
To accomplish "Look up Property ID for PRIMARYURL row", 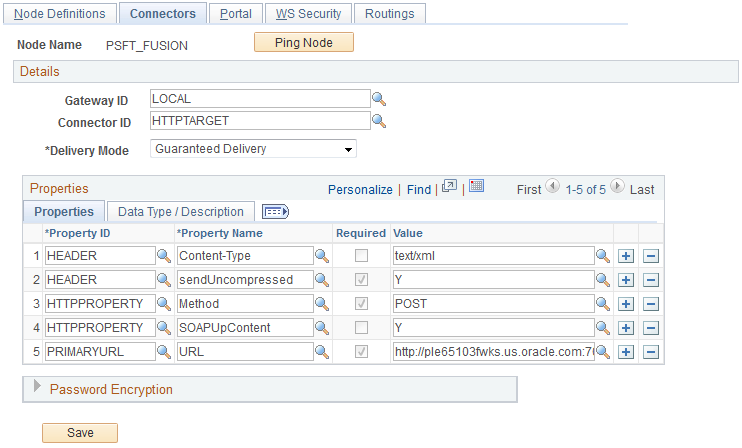I will click(x=164, y=352).
